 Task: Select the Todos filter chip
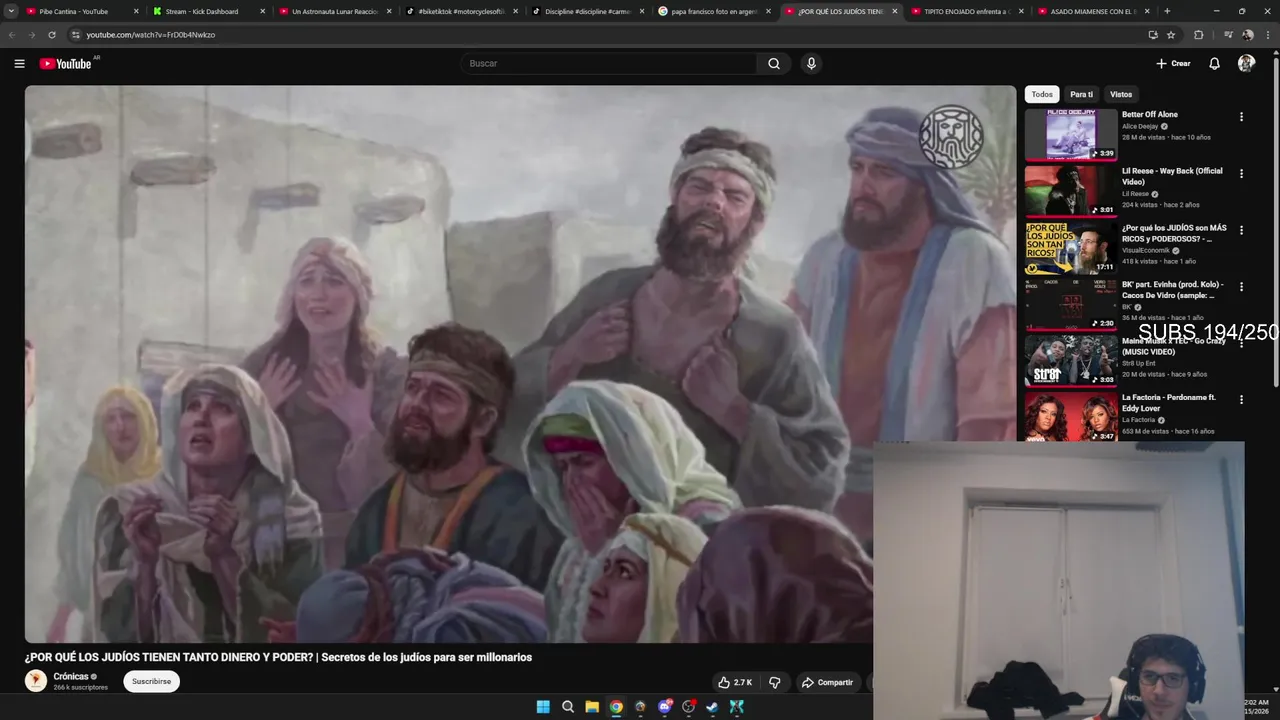coord(1042,94)
